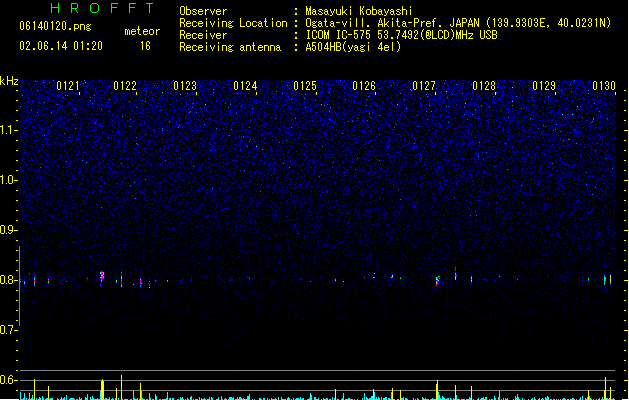
Task: Click the 'Observer' field label
Action: click(203, 11)
